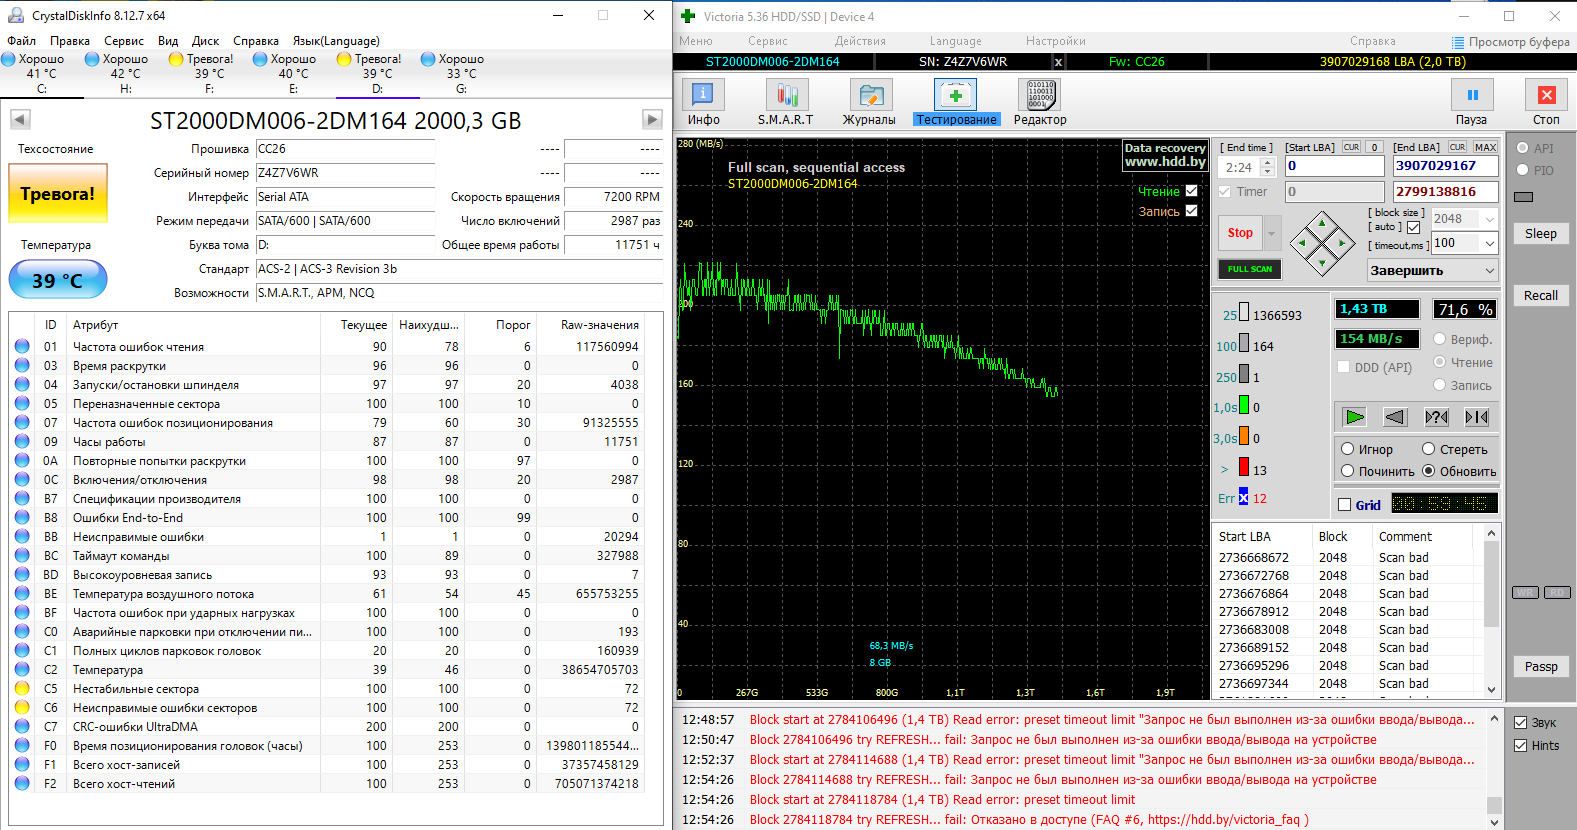Viewport: 1577px width, 830px height.
Task: Uncheck the Чтение graph checkbox
Action: 1191,191
